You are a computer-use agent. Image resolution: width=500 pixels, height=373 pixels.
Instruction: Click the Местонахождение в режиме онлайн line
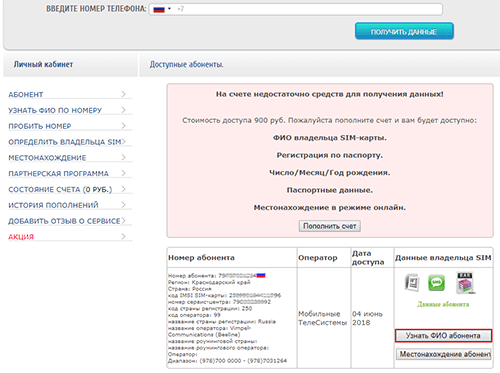tap(330, 208)
